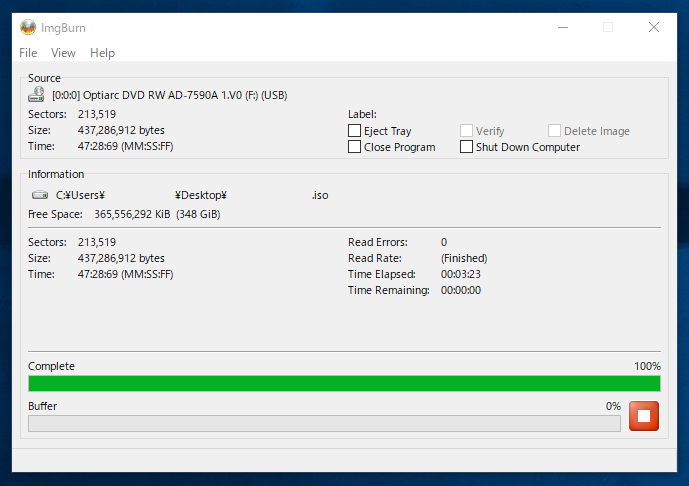Click the destination path ending in .iso
Viewport: 689px width, 486px height.
pos(192,195)
